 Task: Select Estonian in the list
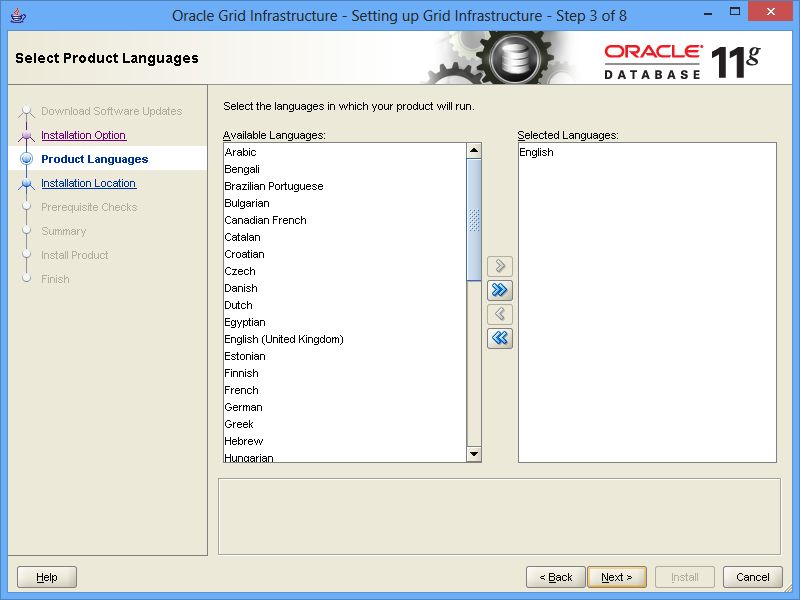[x=345, y=356]
